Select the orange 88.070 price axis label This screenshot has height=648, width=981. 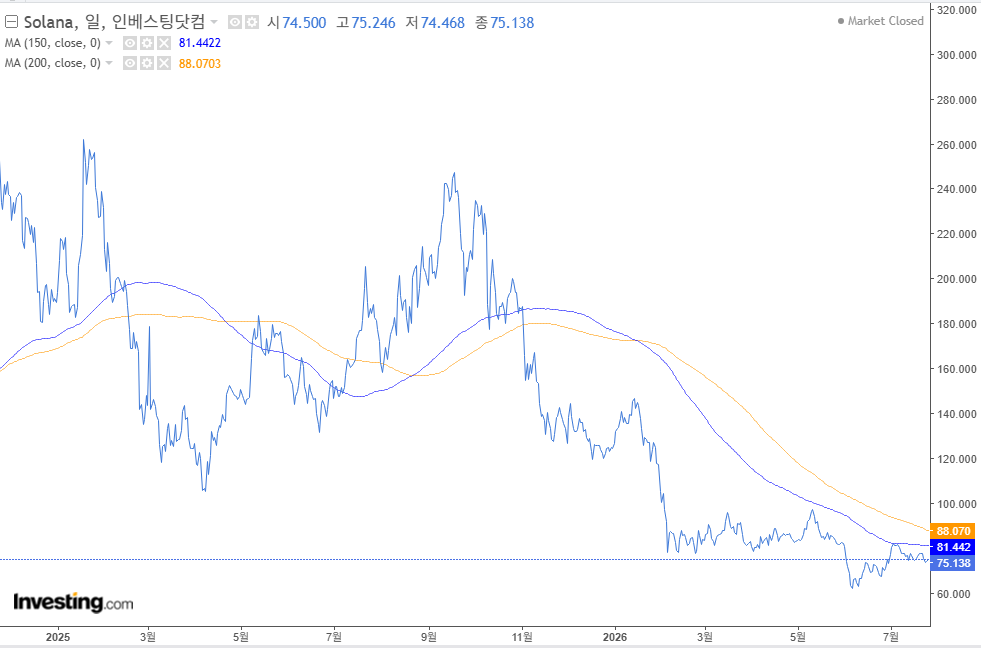[952, 531]
